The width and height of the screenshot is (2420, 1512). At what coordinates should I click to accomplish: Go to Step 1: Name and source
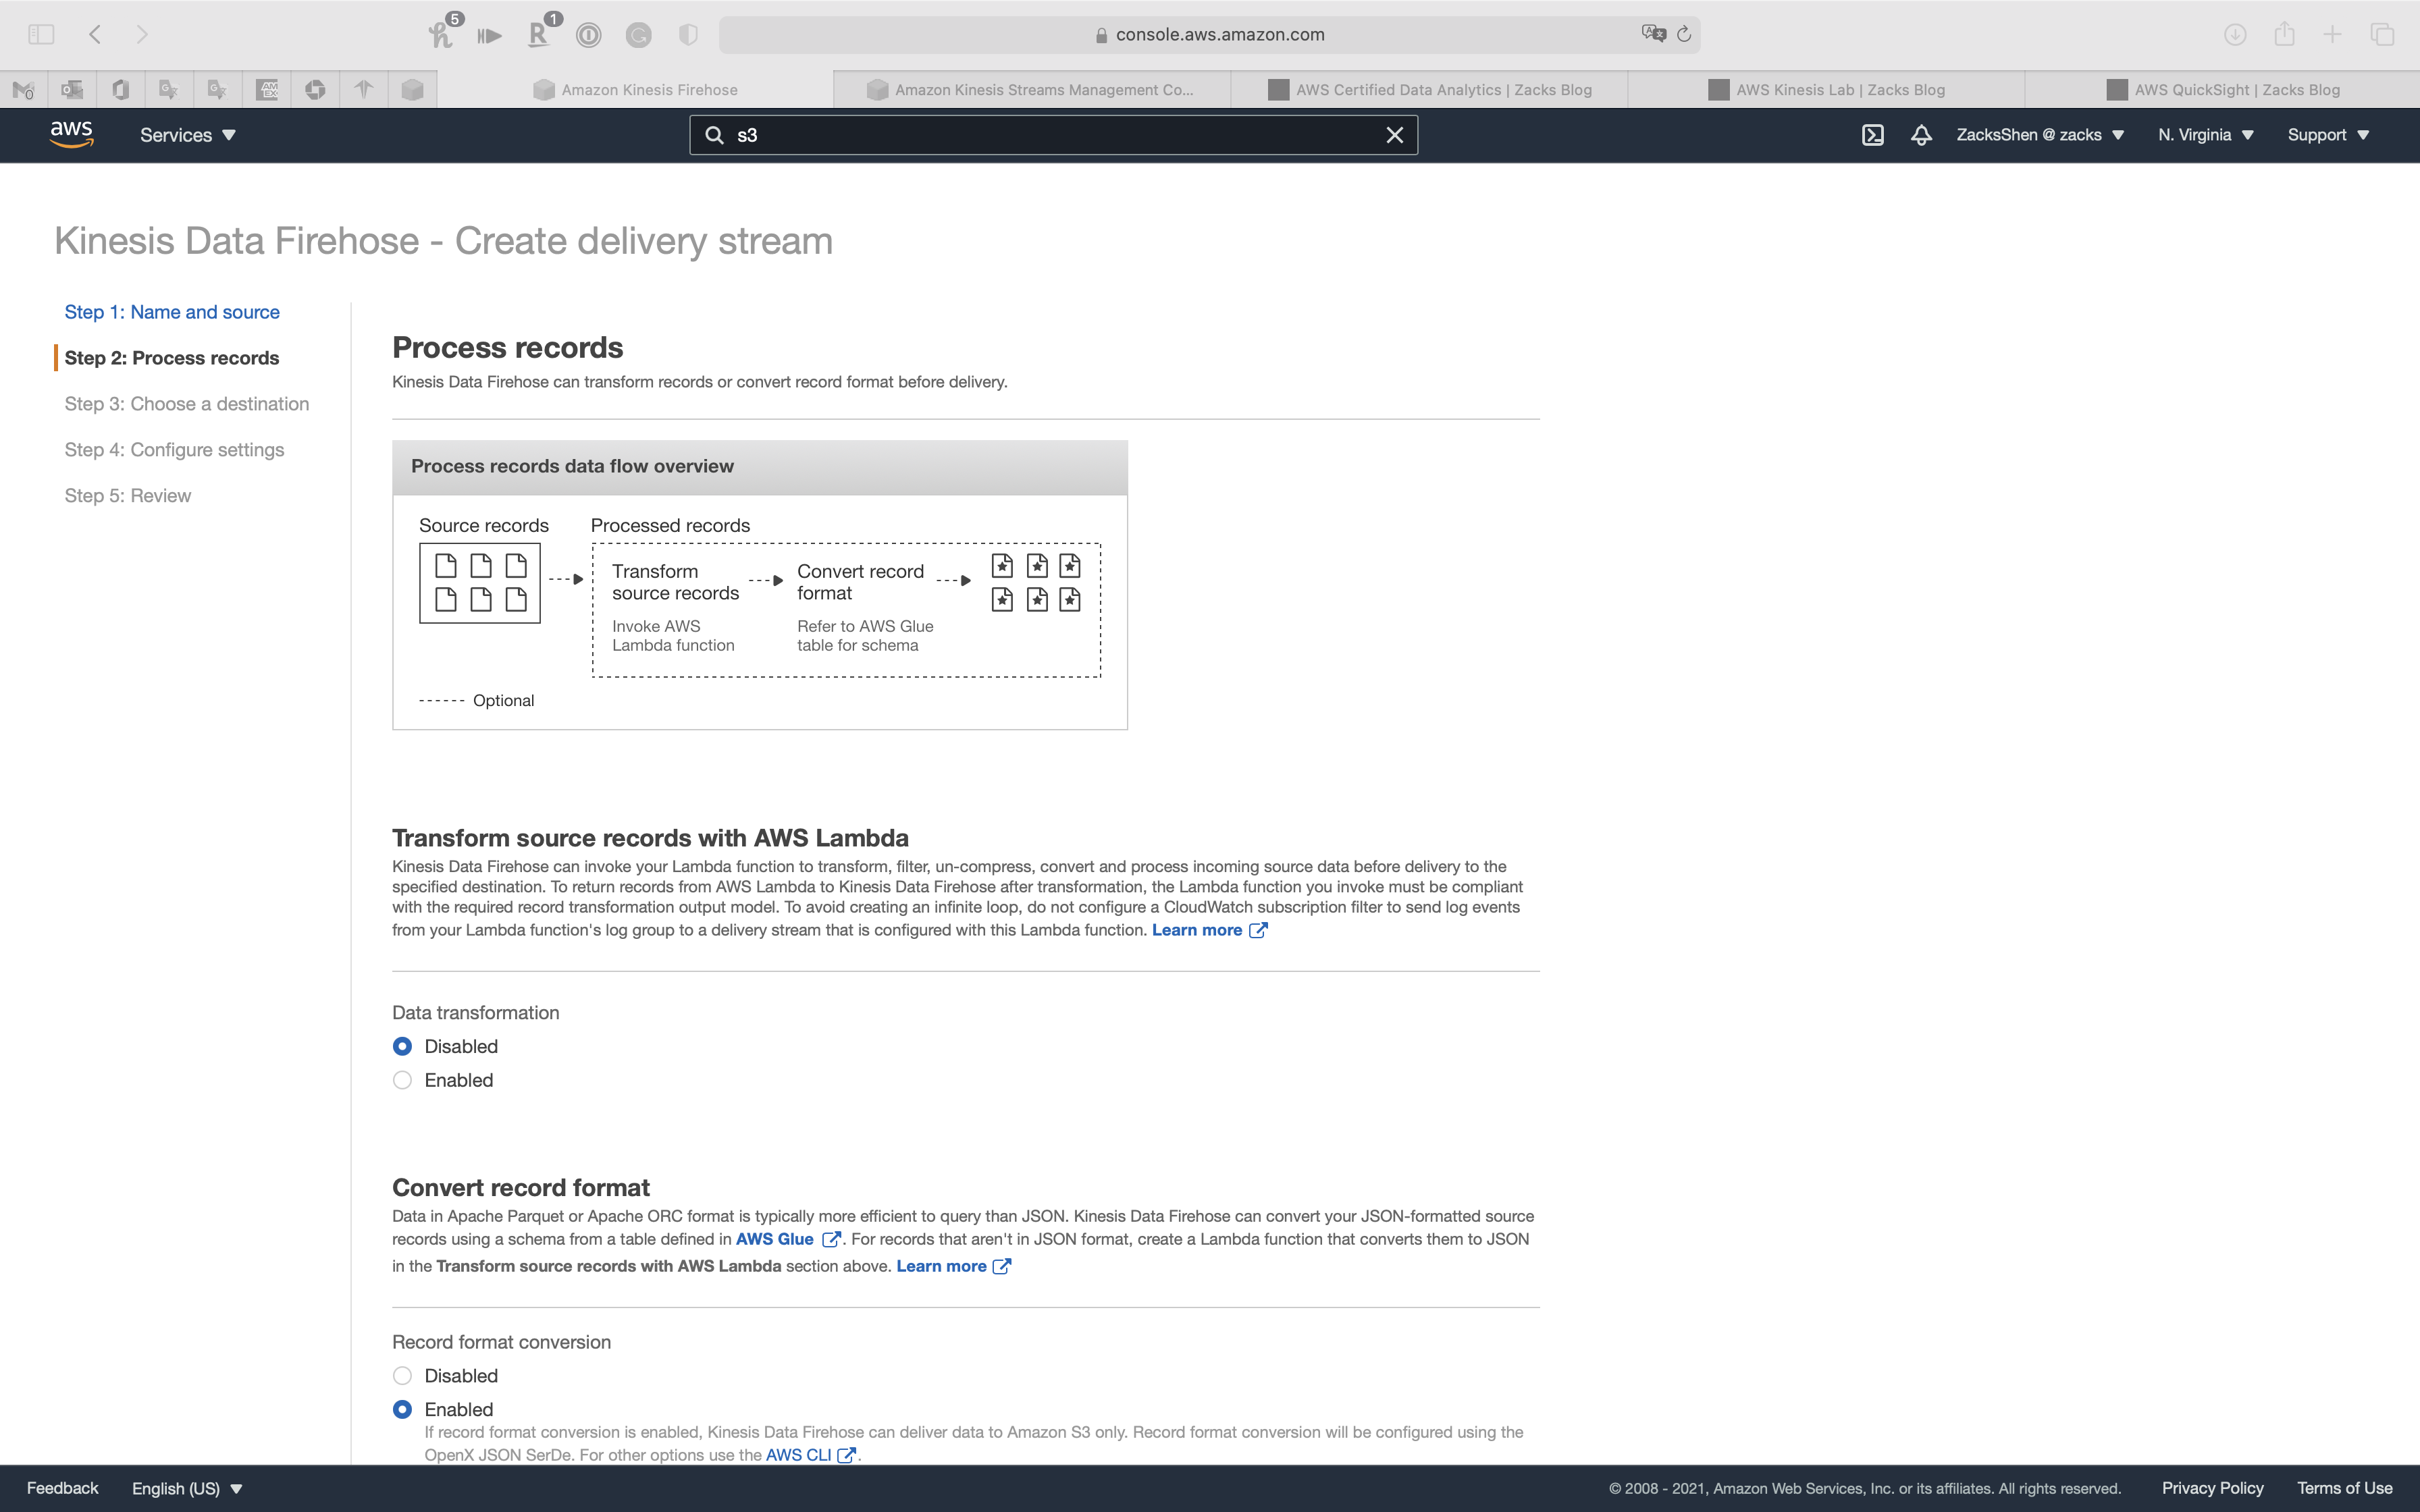pyautogui.click(x=172, y=312)
